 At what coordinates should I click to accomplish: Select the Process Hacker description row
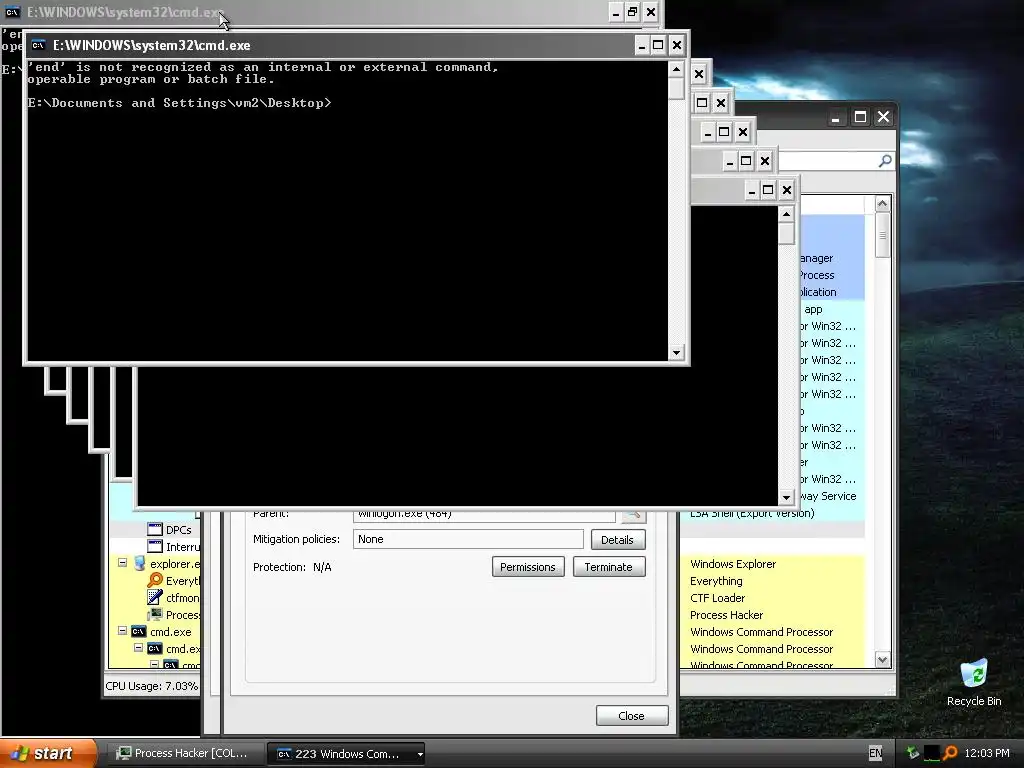tap(773, 615)
